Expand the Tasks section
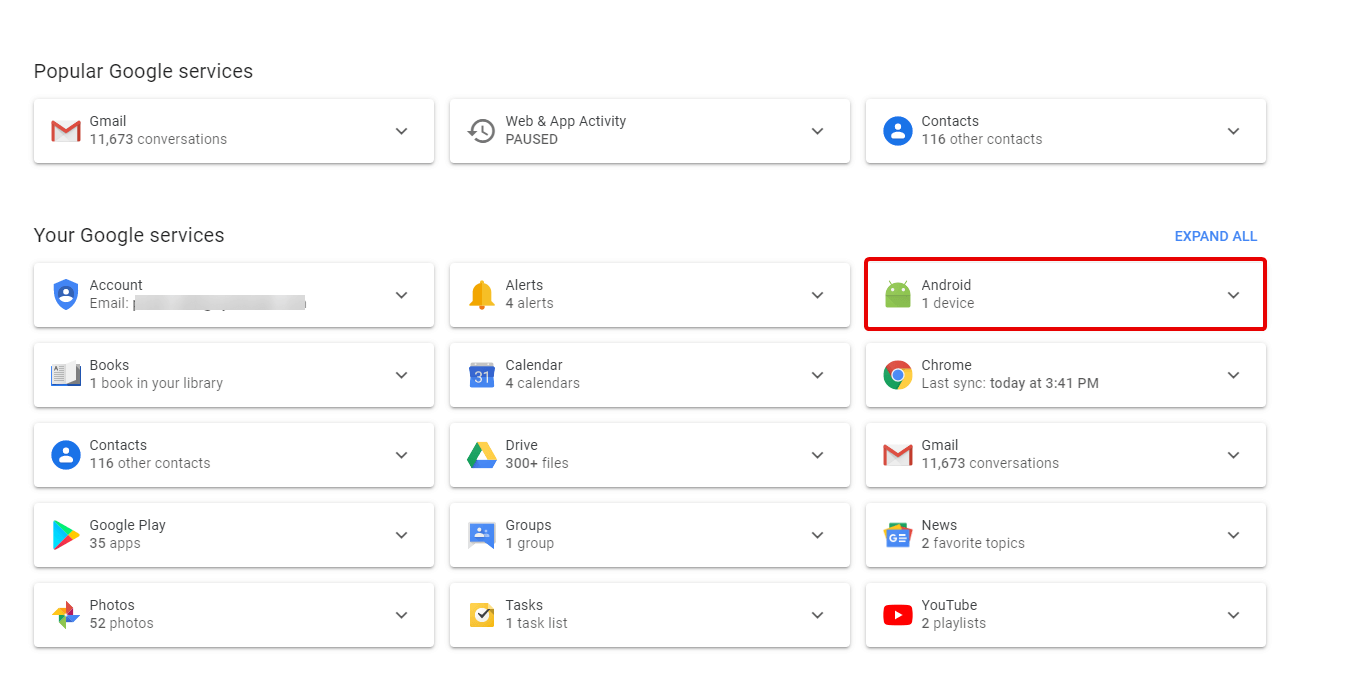 point(817,614)
